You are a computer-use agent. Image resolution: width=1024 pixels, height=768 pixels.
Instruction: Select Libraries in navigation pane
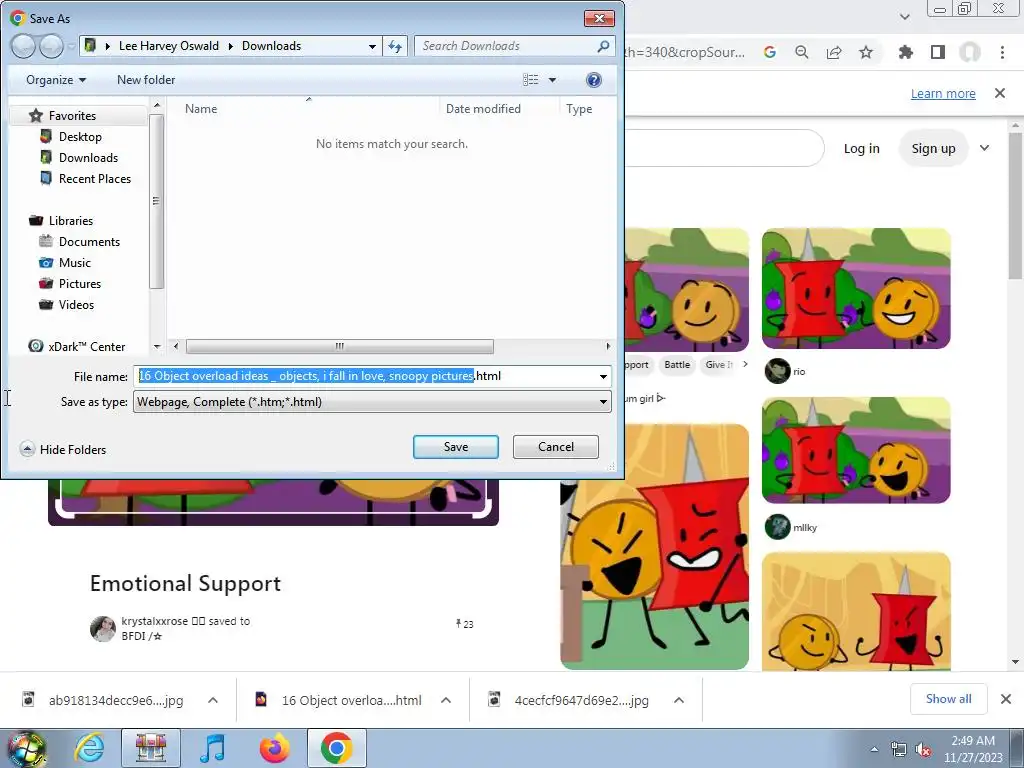71,221
